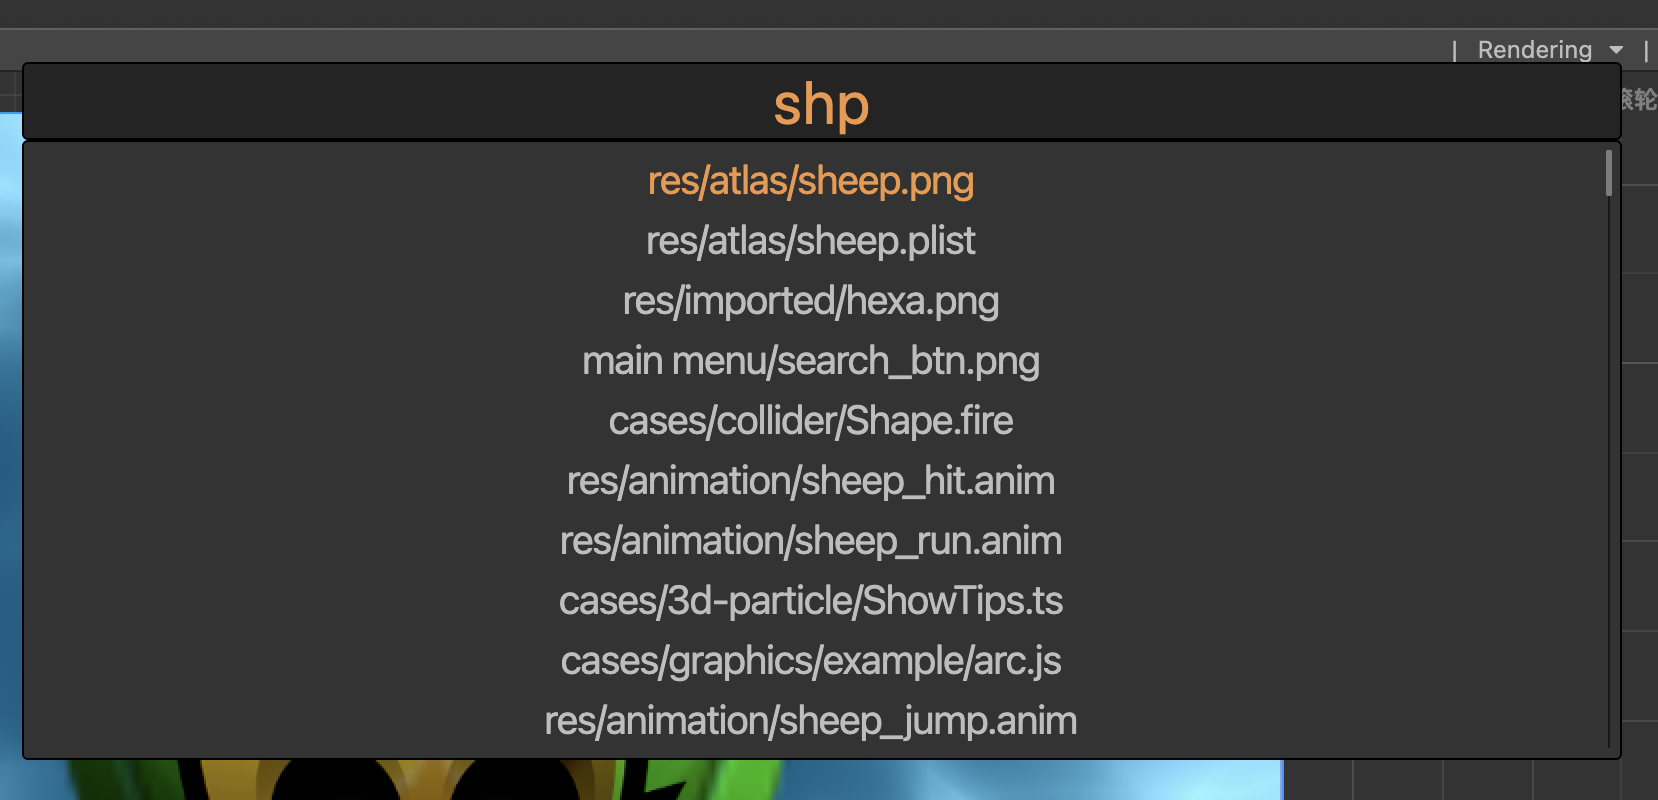Screen dimensions: 1658x800
Task: Click the partially hidden Chinese label under Rendering
Action: tap(1640, 99)
